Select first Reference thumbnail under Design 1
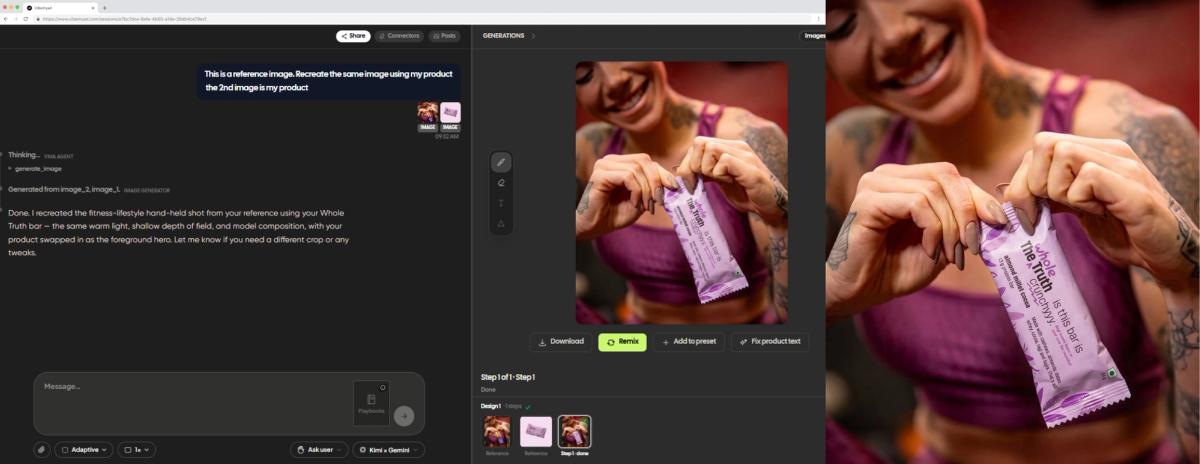1200x464 pixels. click(x=497, y=432)
